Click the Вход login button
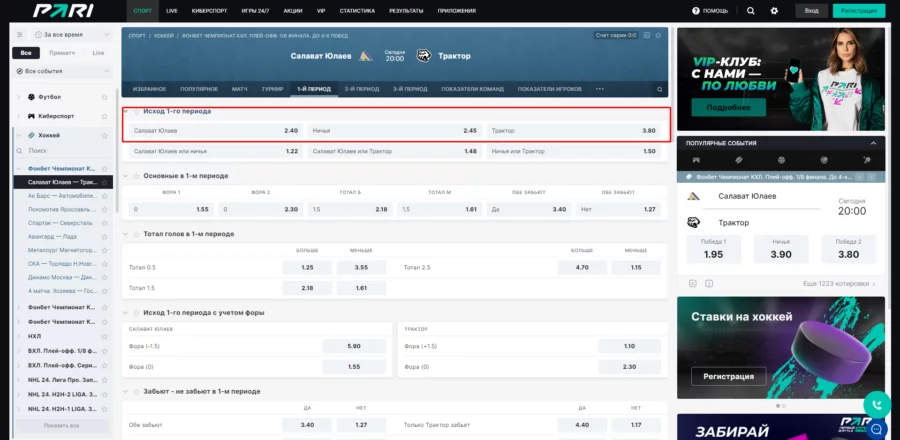The width and height of the screenshot is (900, 440). (811, 10)
